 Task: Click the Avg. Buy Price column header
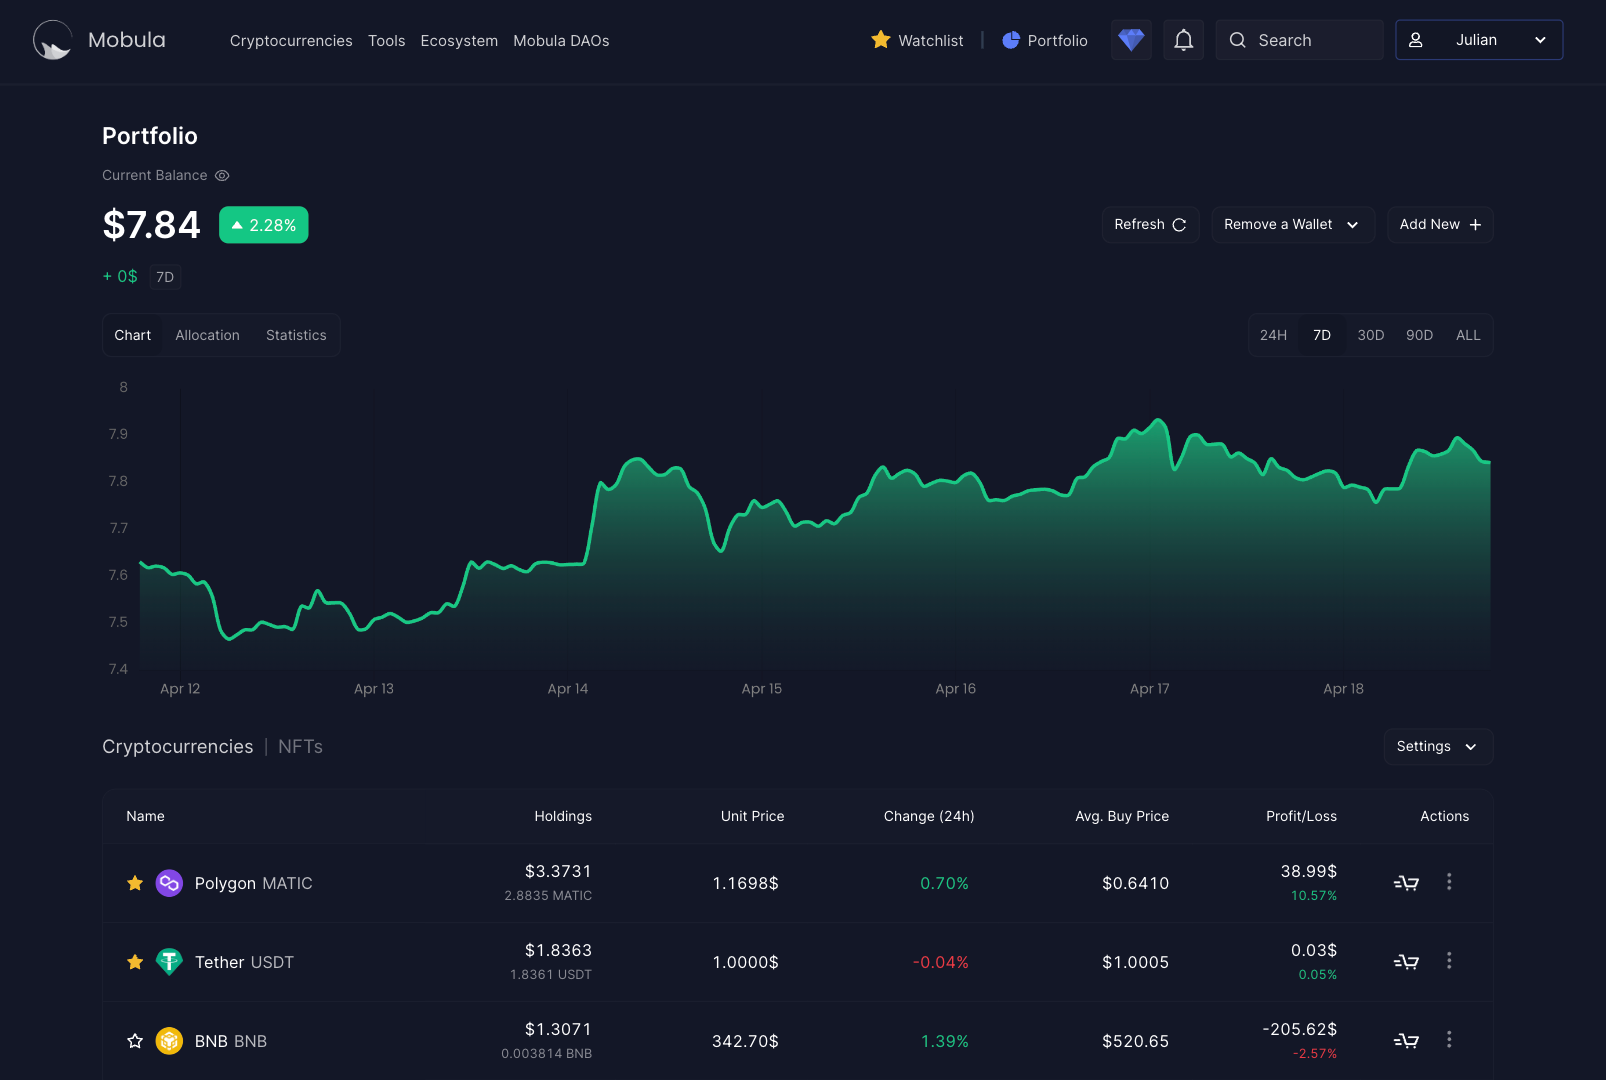click(1122, 816)
